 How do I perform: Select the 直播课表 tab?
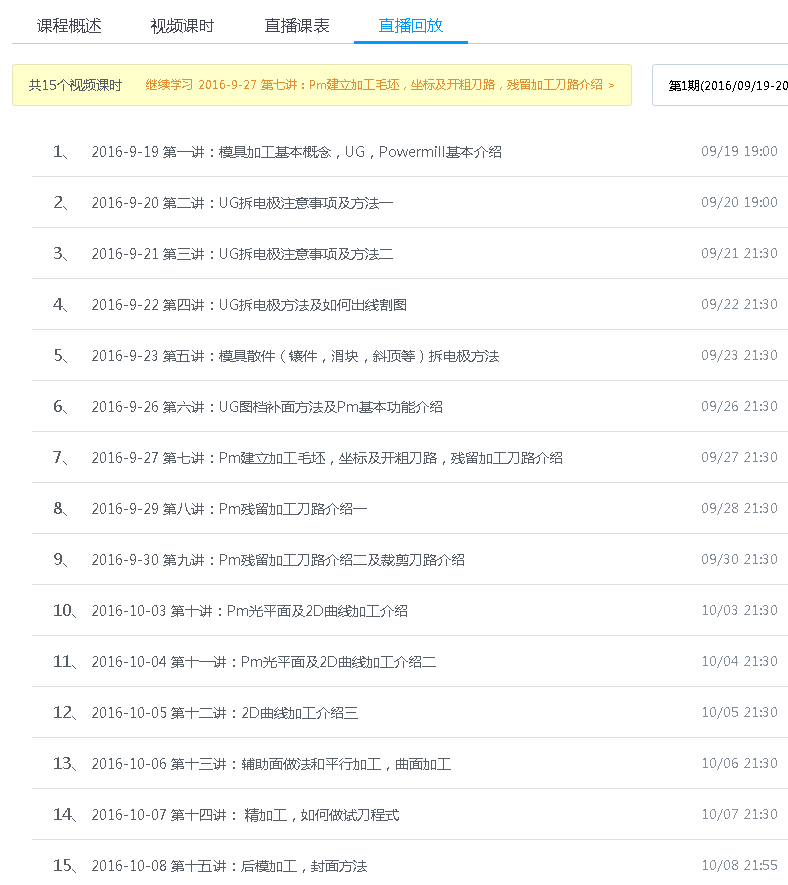click(x=297, y=26)
